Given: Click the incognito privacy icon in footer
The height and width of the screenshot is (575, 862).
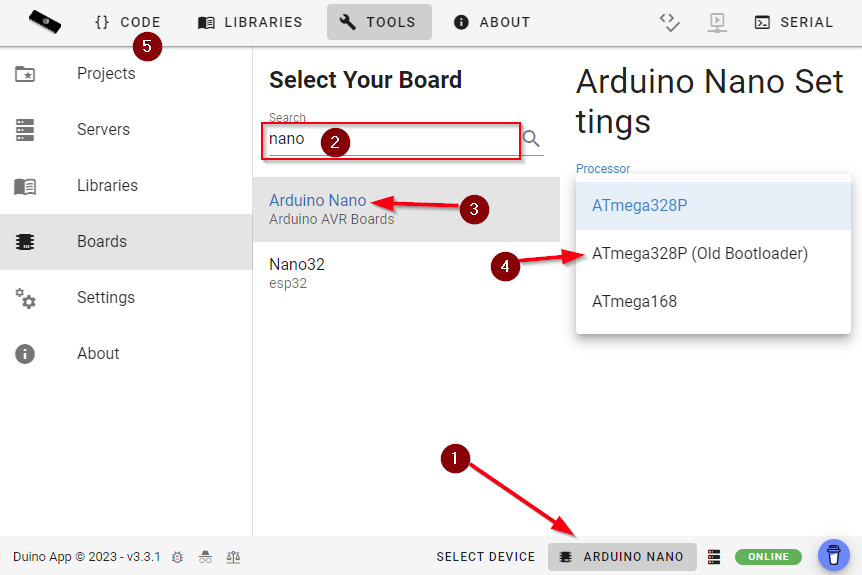Looking at the screenshot, I should coord(205,557).
